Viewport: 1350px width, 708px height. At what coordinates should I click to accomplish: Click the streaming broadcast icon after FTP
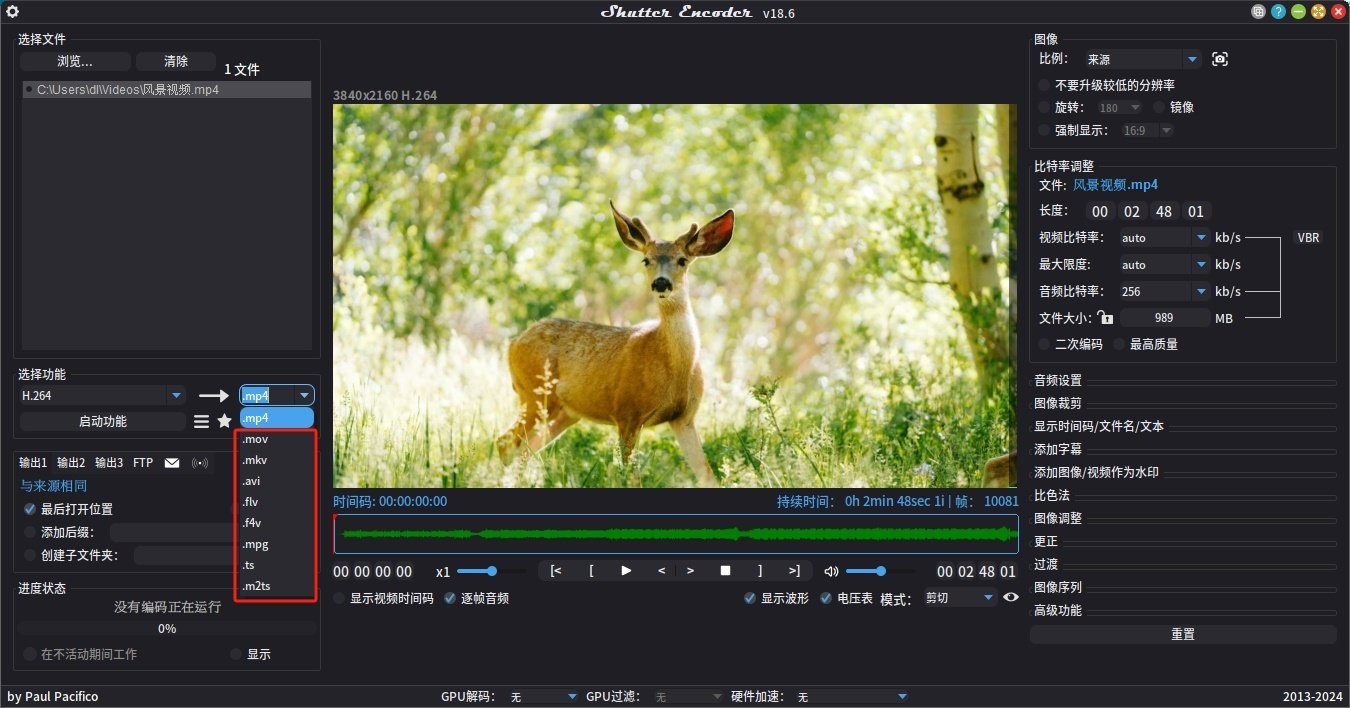pos(200,463)
